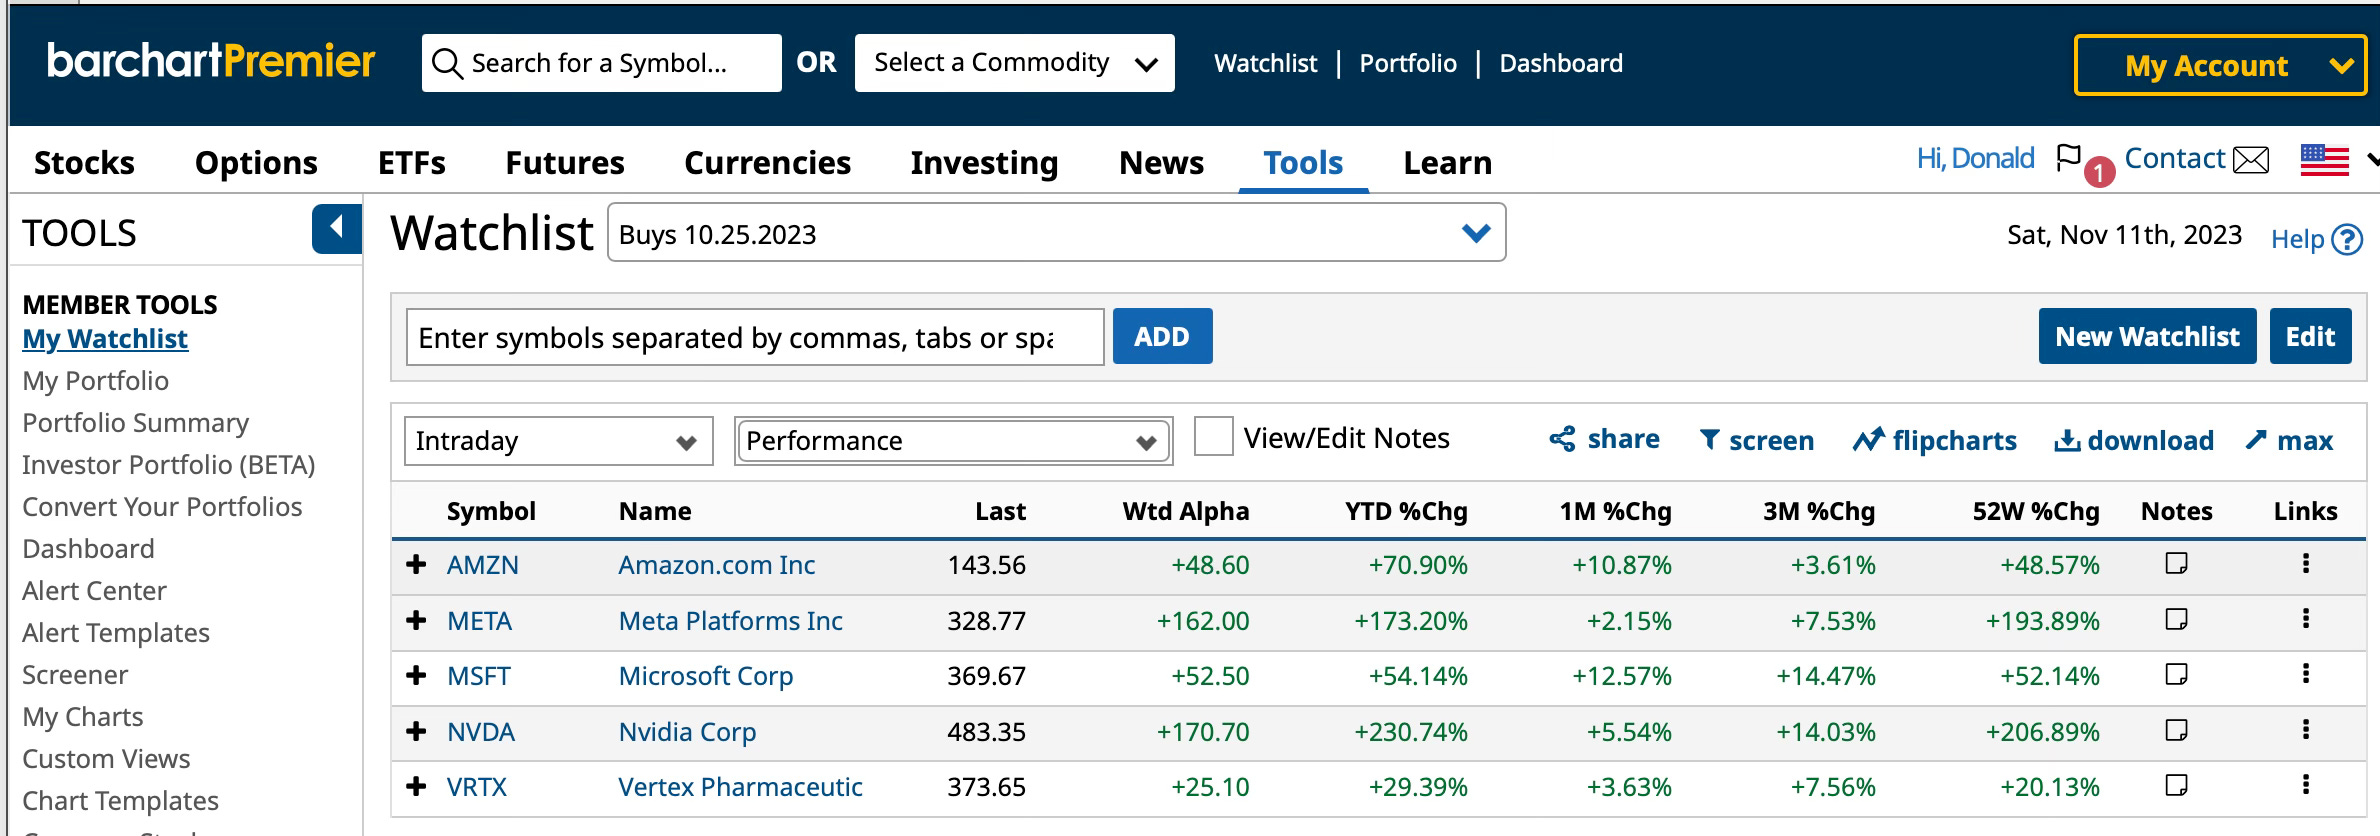Open the US flag country selector
2380x836 pixels.
pyautogui.click(x=2325, y=160)
